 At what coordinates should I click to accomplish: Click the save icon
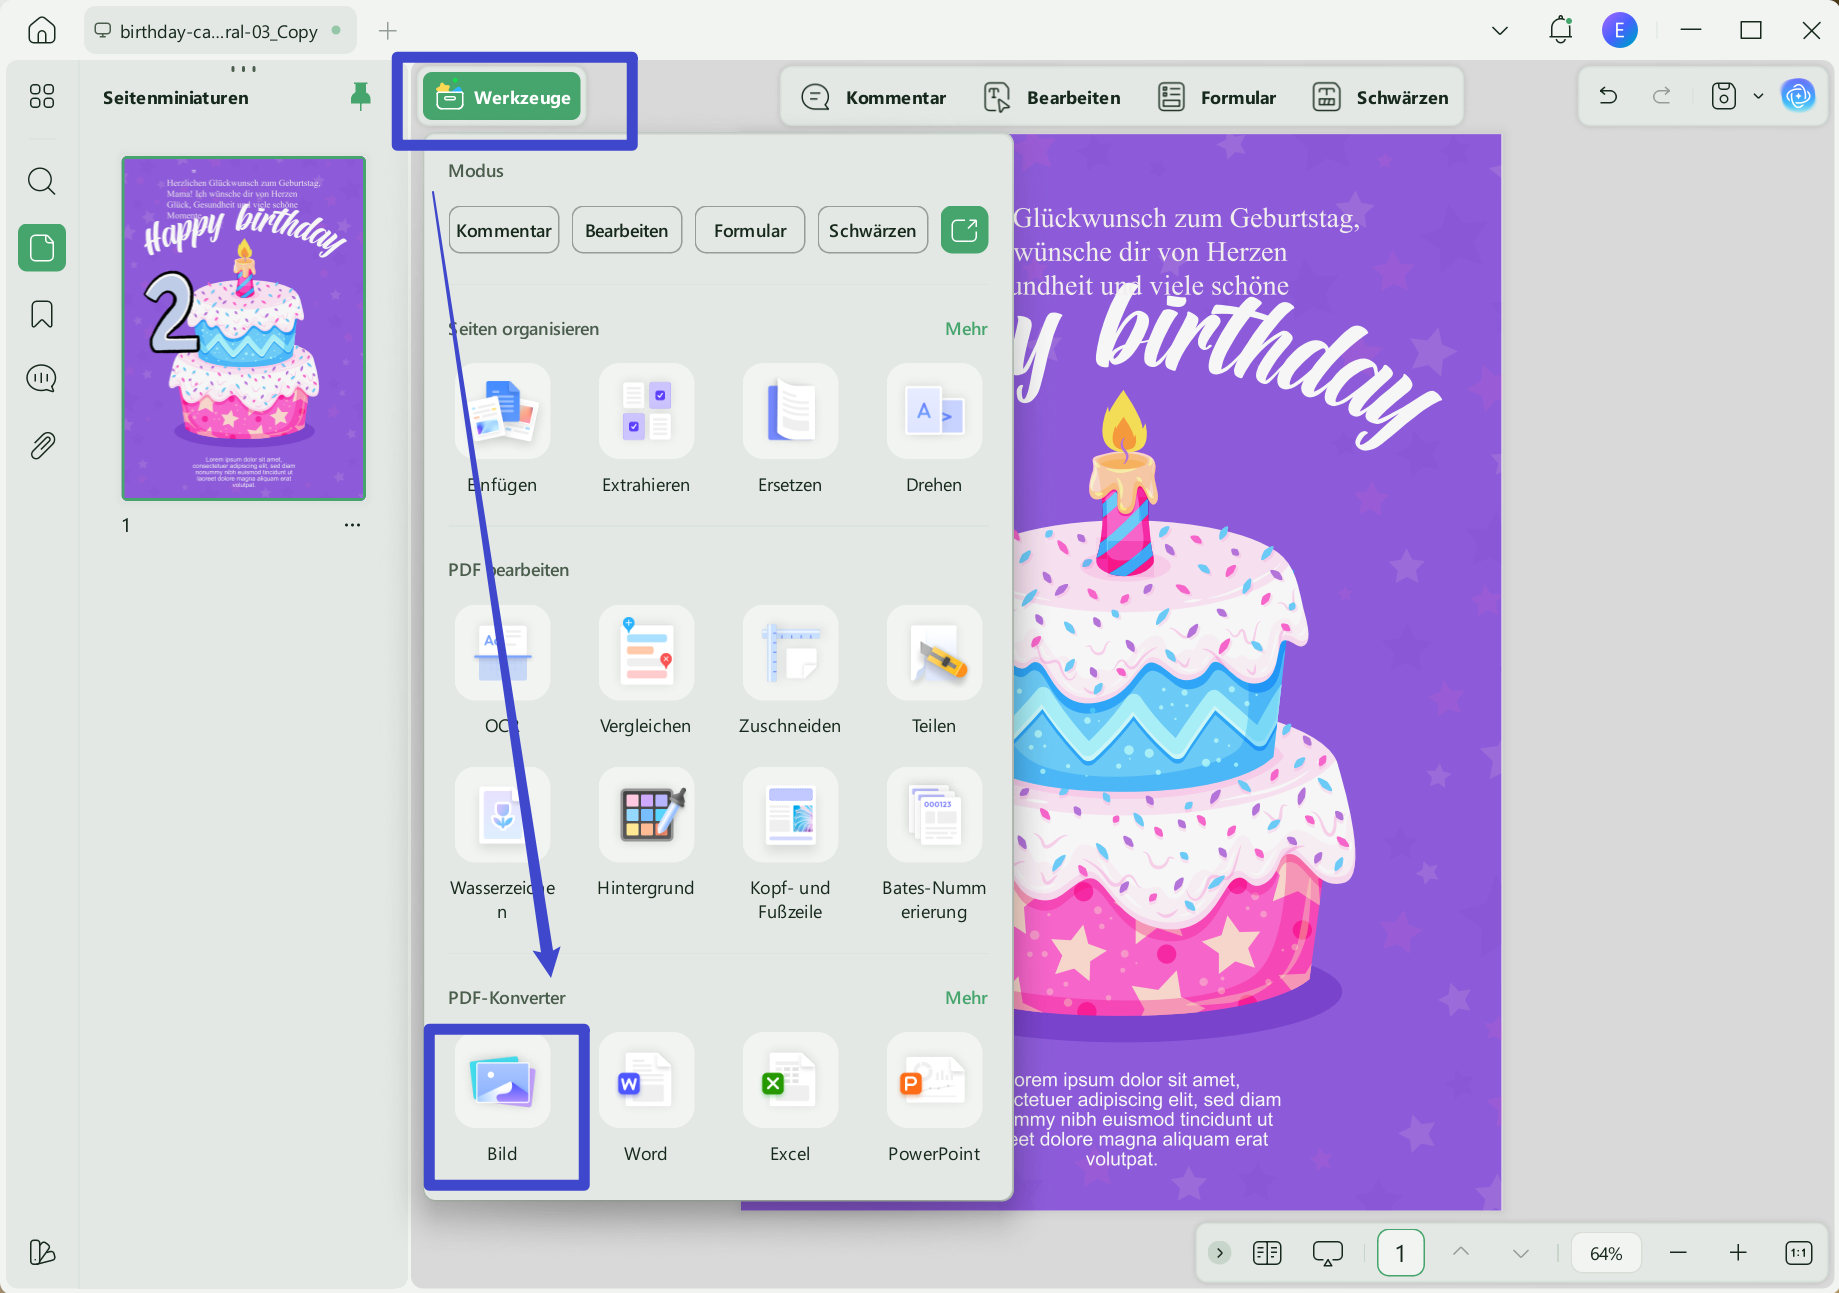coord(1724,96)
